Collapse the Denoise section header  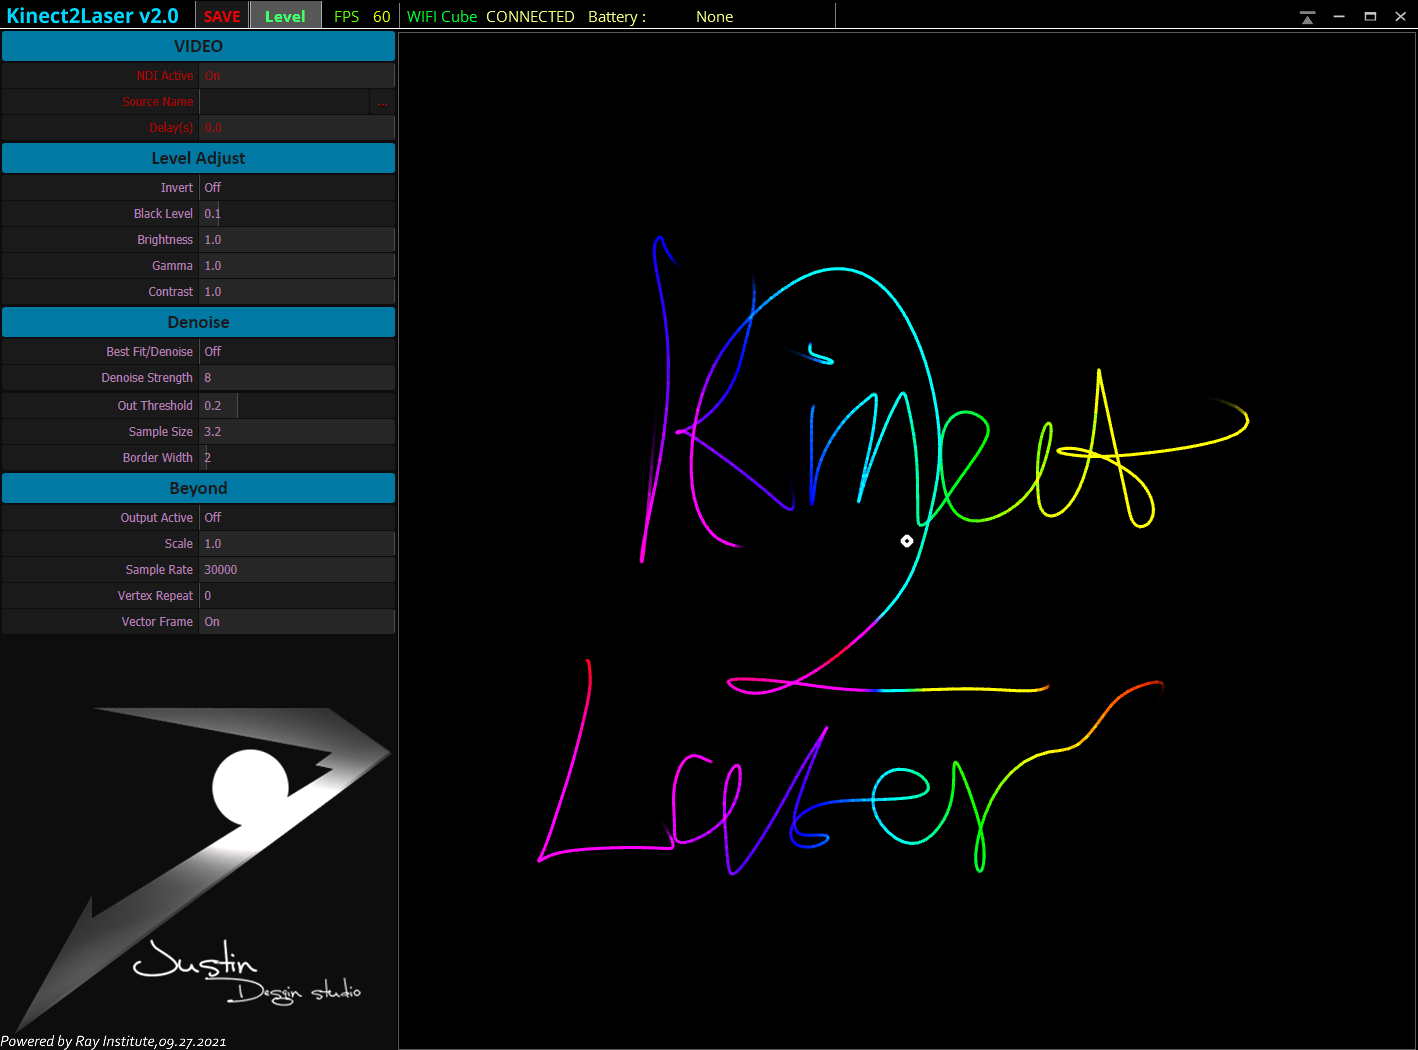198,322
